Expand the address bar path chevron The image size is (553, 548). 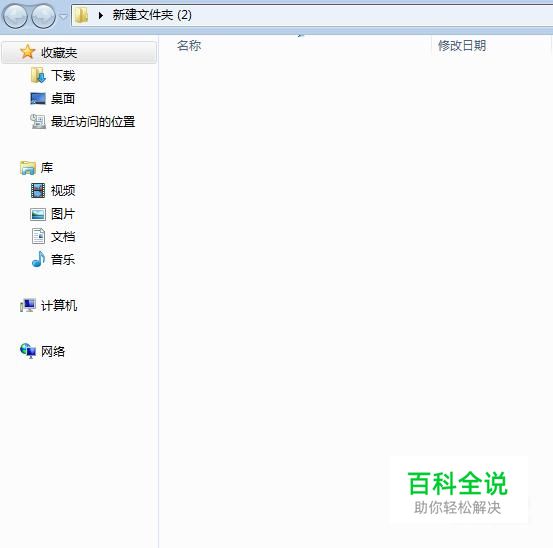pos(101,15)
